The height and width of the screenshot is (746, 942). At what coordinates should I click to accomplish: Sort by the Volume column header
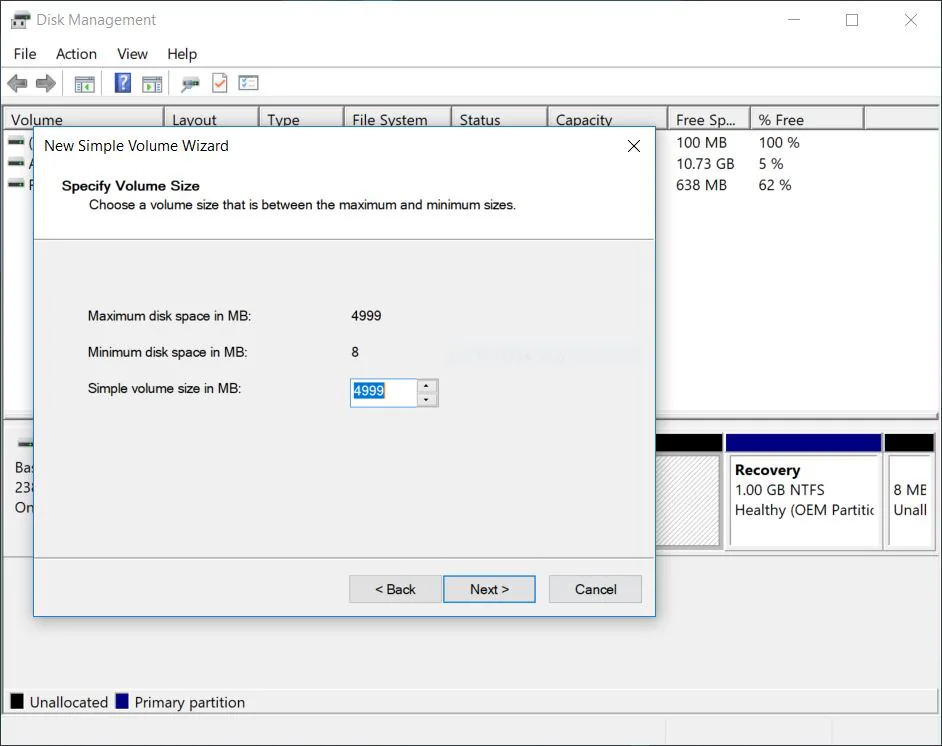84,119
